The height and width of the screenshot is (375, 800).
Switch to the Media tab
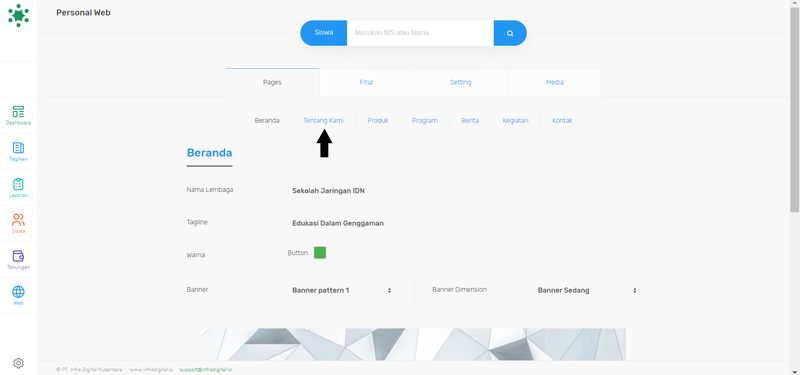(555, 82)
